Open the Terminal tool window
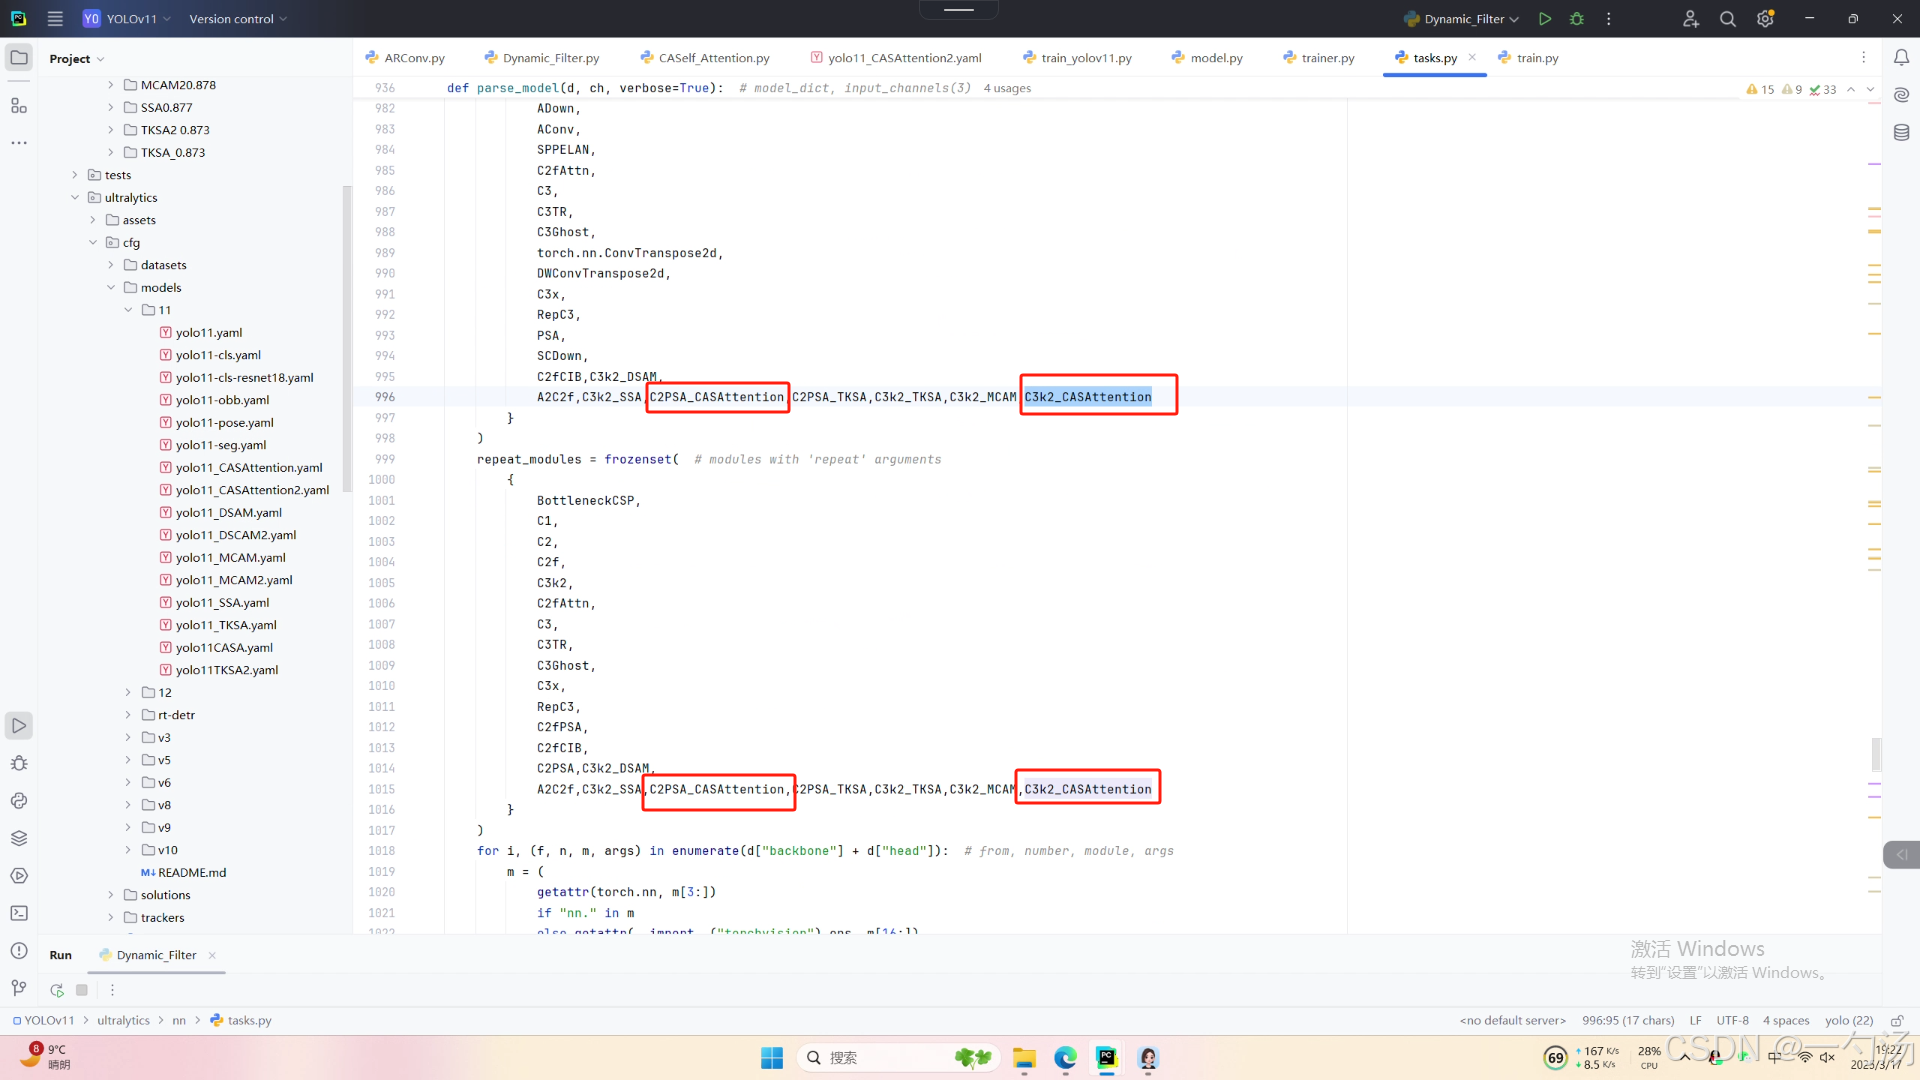The width and height of the screenshot is (1920, 1080). click(x=19, y=913)
